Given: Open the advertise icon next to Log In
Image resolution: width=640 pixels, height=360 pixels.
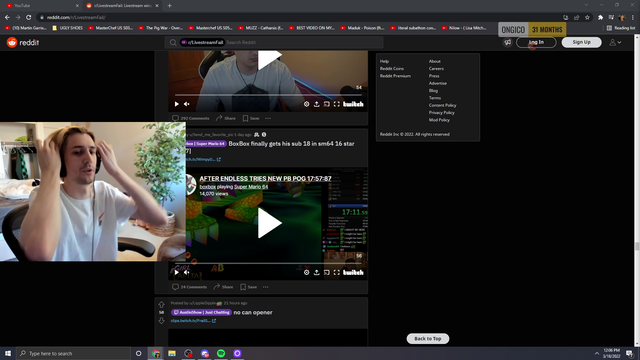Looking at the screenshot, I should (507, 42).
